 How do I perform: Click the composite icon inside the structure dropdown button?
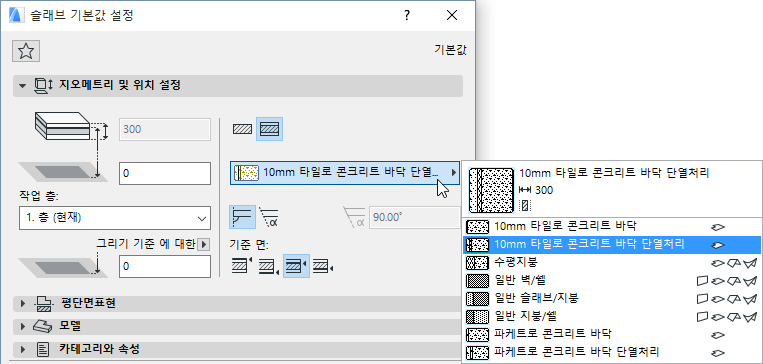[x=246, y=172]
